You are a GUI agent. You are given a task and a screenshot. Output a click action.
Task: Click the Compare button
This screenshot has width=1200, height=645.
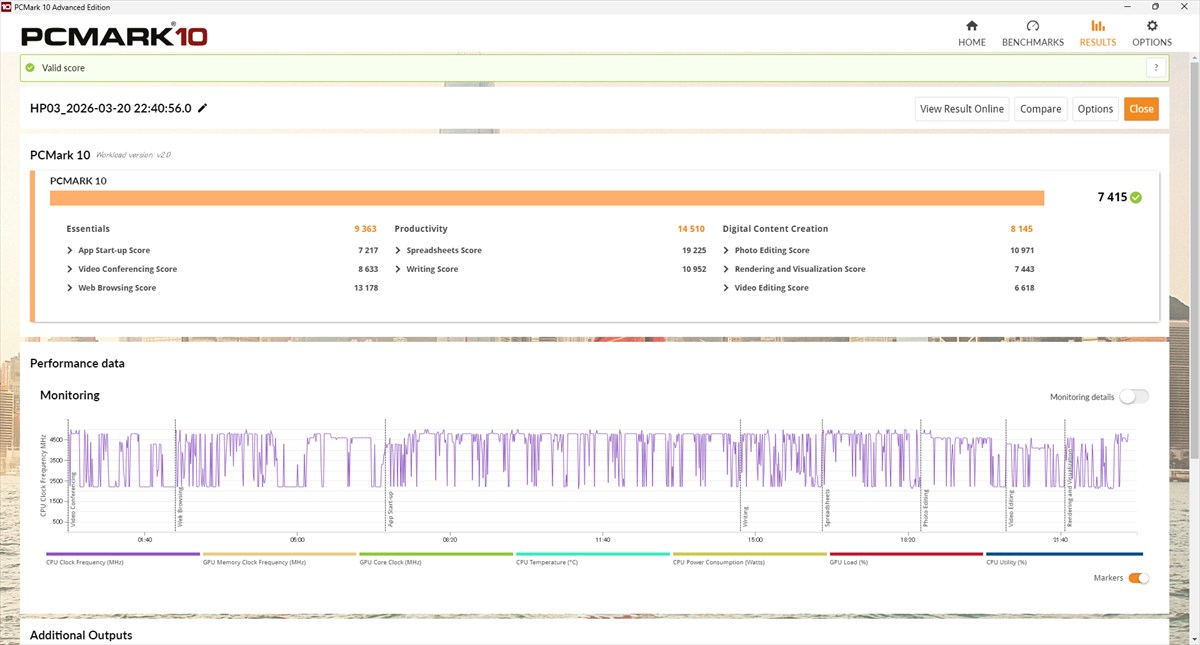click(x=1040, y=109)
